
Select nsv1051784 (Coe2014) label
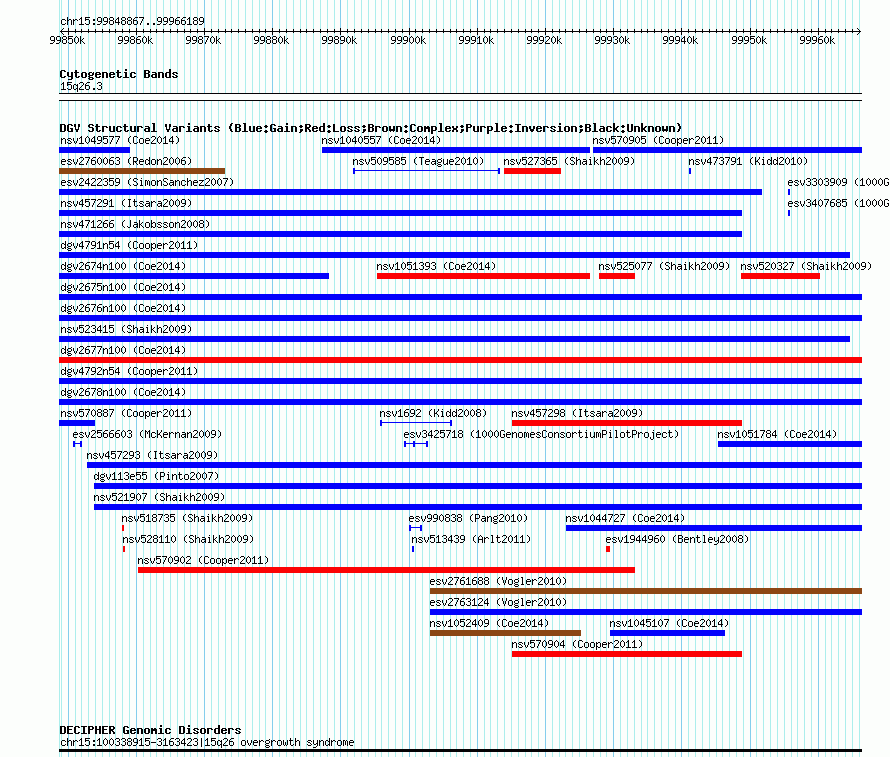click(777, 434)
